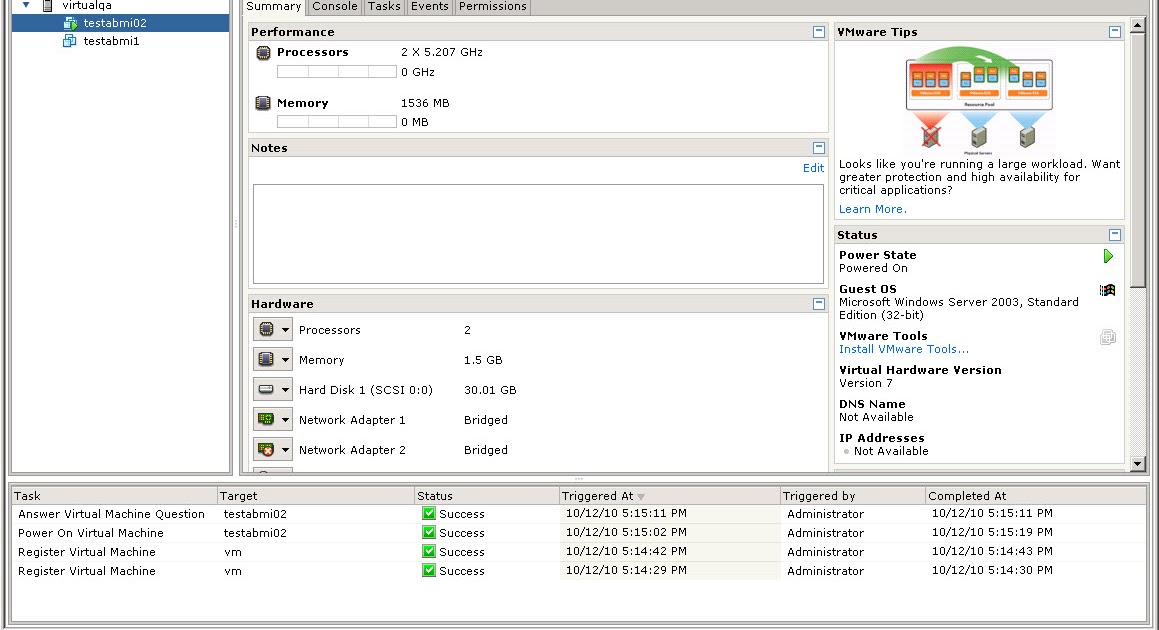Click the Processors hardware icon button

click(266, 330)
